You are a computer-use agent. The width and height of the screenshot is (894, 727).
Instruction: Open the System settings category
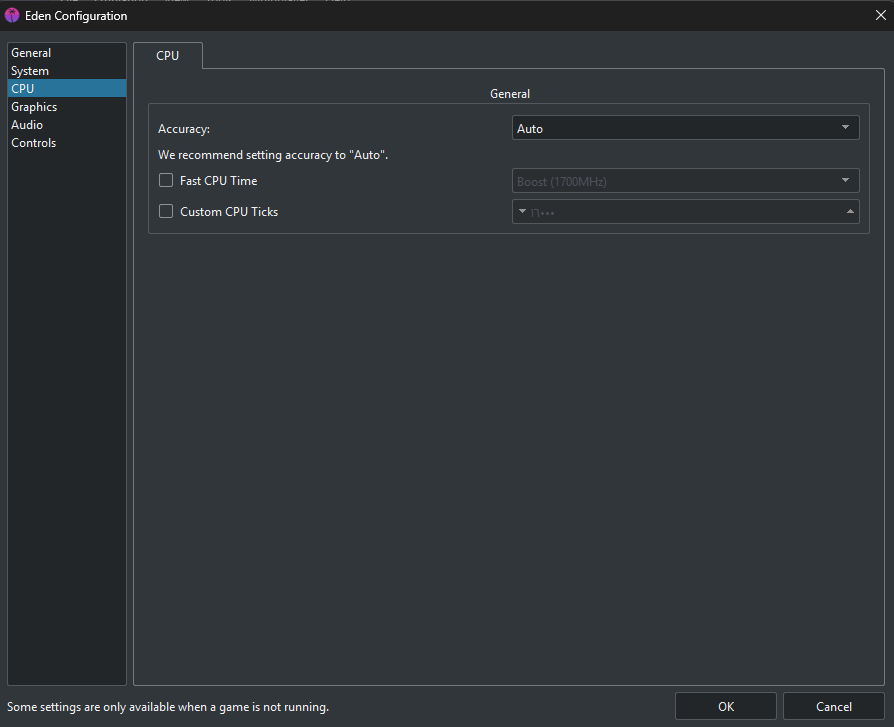(67, 71)
